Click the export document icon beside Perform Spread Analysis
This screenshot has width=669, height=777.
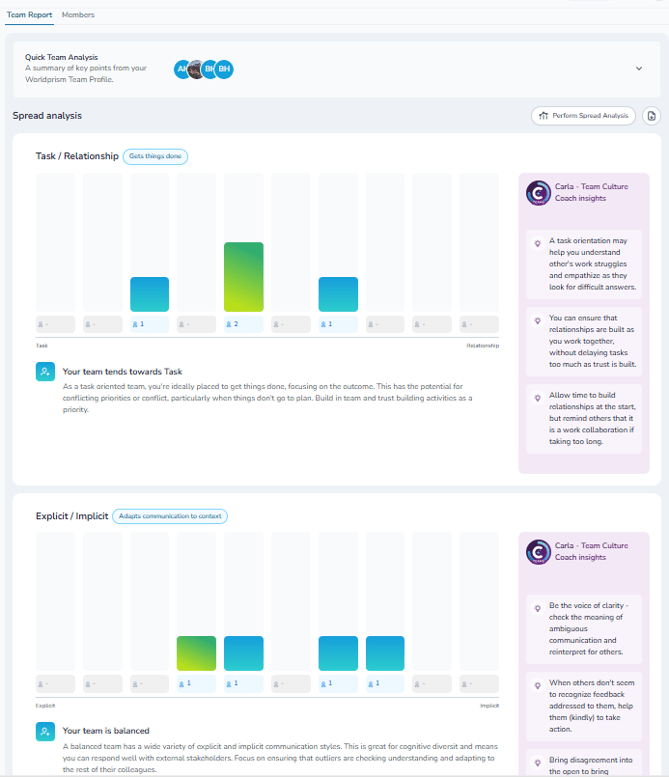point(652,116)
